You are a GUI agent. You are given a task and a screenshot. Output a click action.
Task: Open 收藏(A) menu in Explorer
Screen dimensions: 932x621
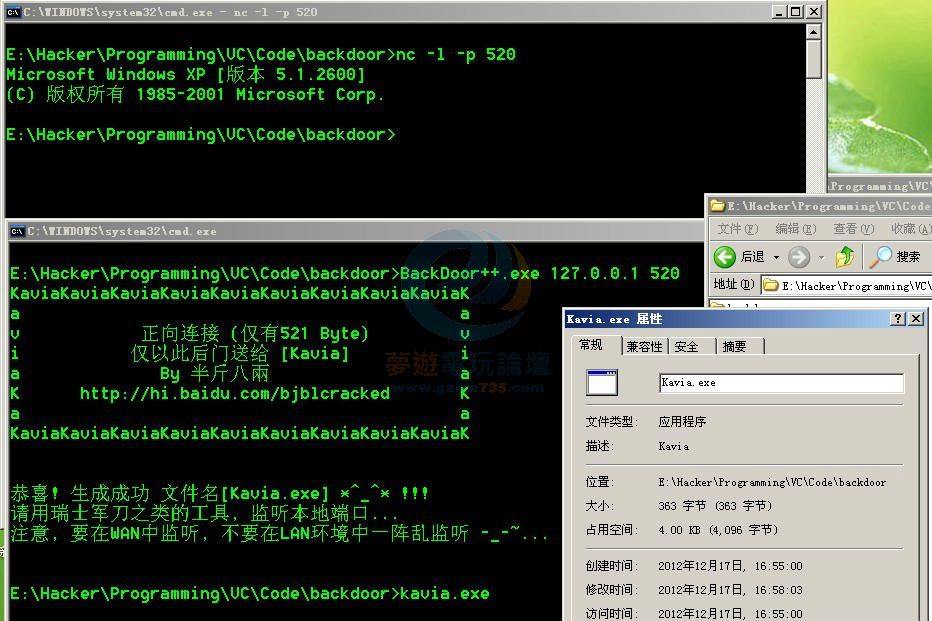click(x=911, y=229)
